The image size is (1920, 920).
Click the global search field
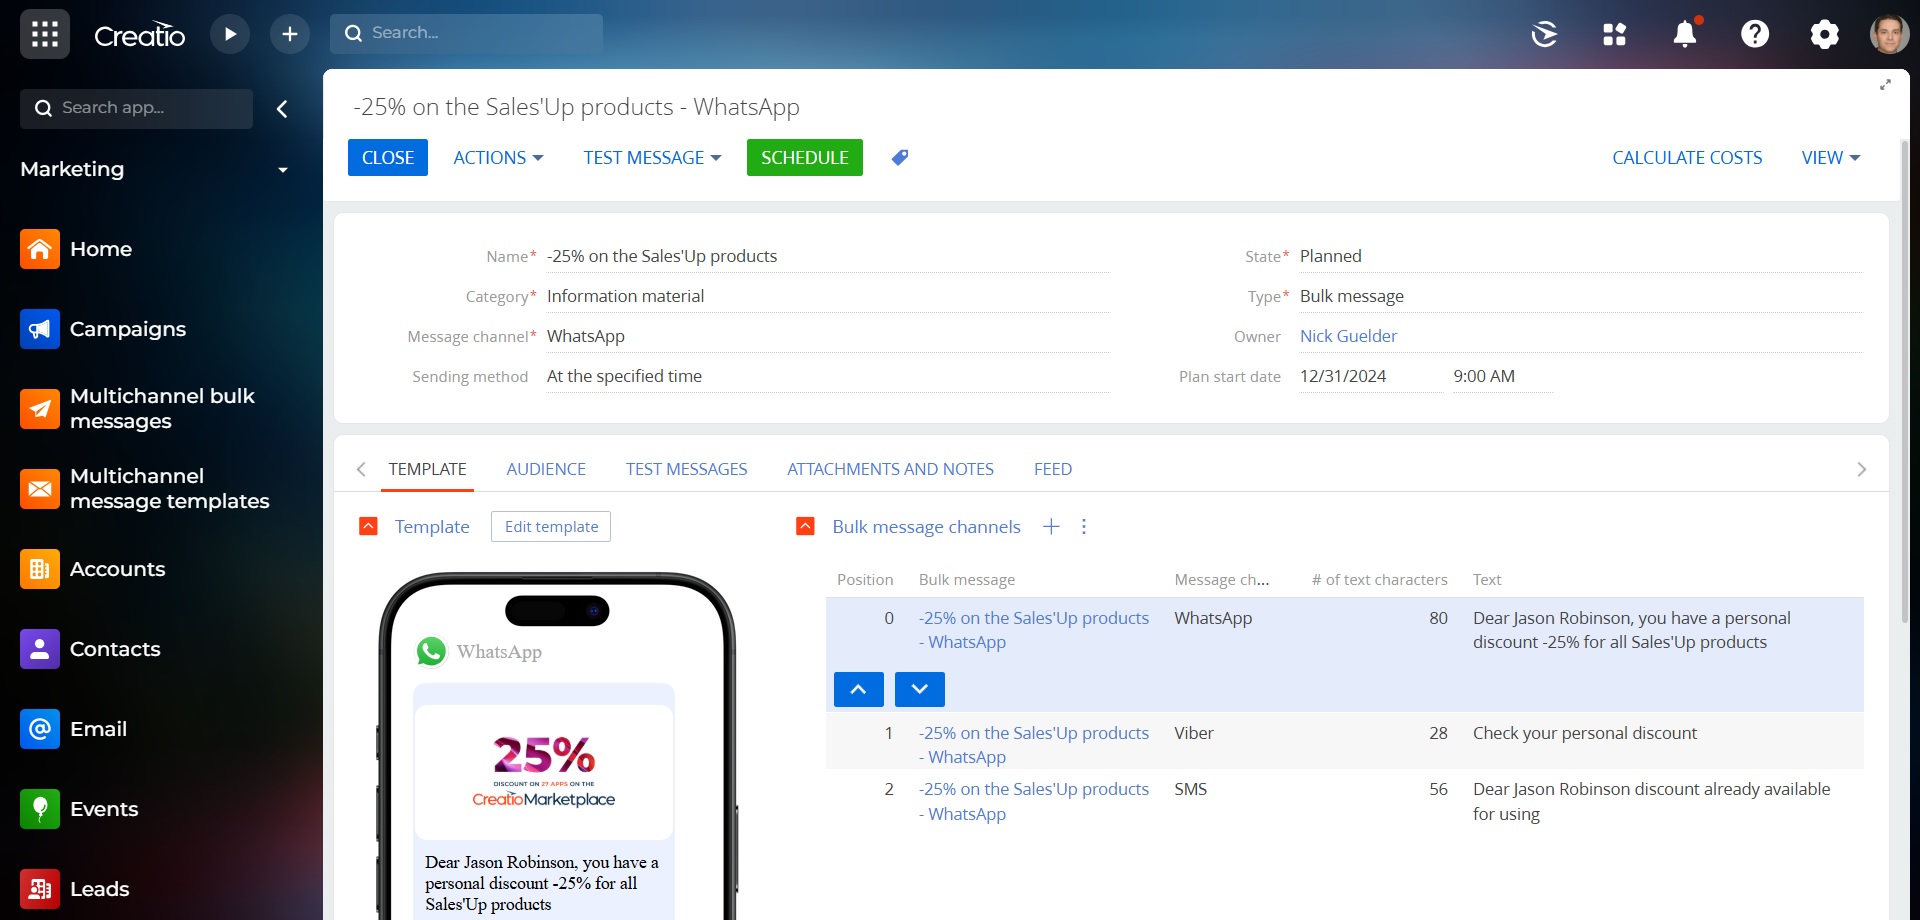click(466, 33)
